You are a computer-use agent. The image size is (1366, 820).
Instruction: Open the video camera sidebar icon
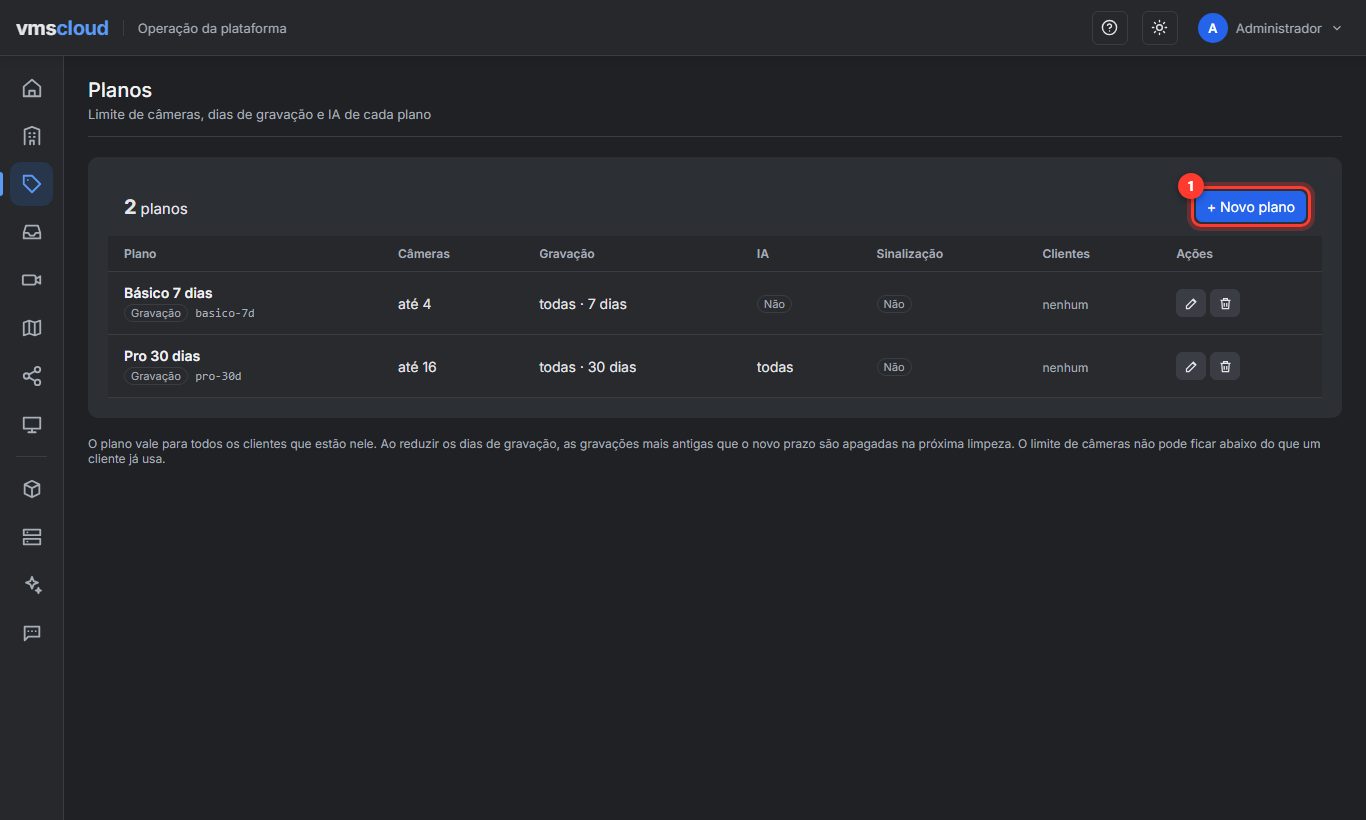click(x=32, y=280)
